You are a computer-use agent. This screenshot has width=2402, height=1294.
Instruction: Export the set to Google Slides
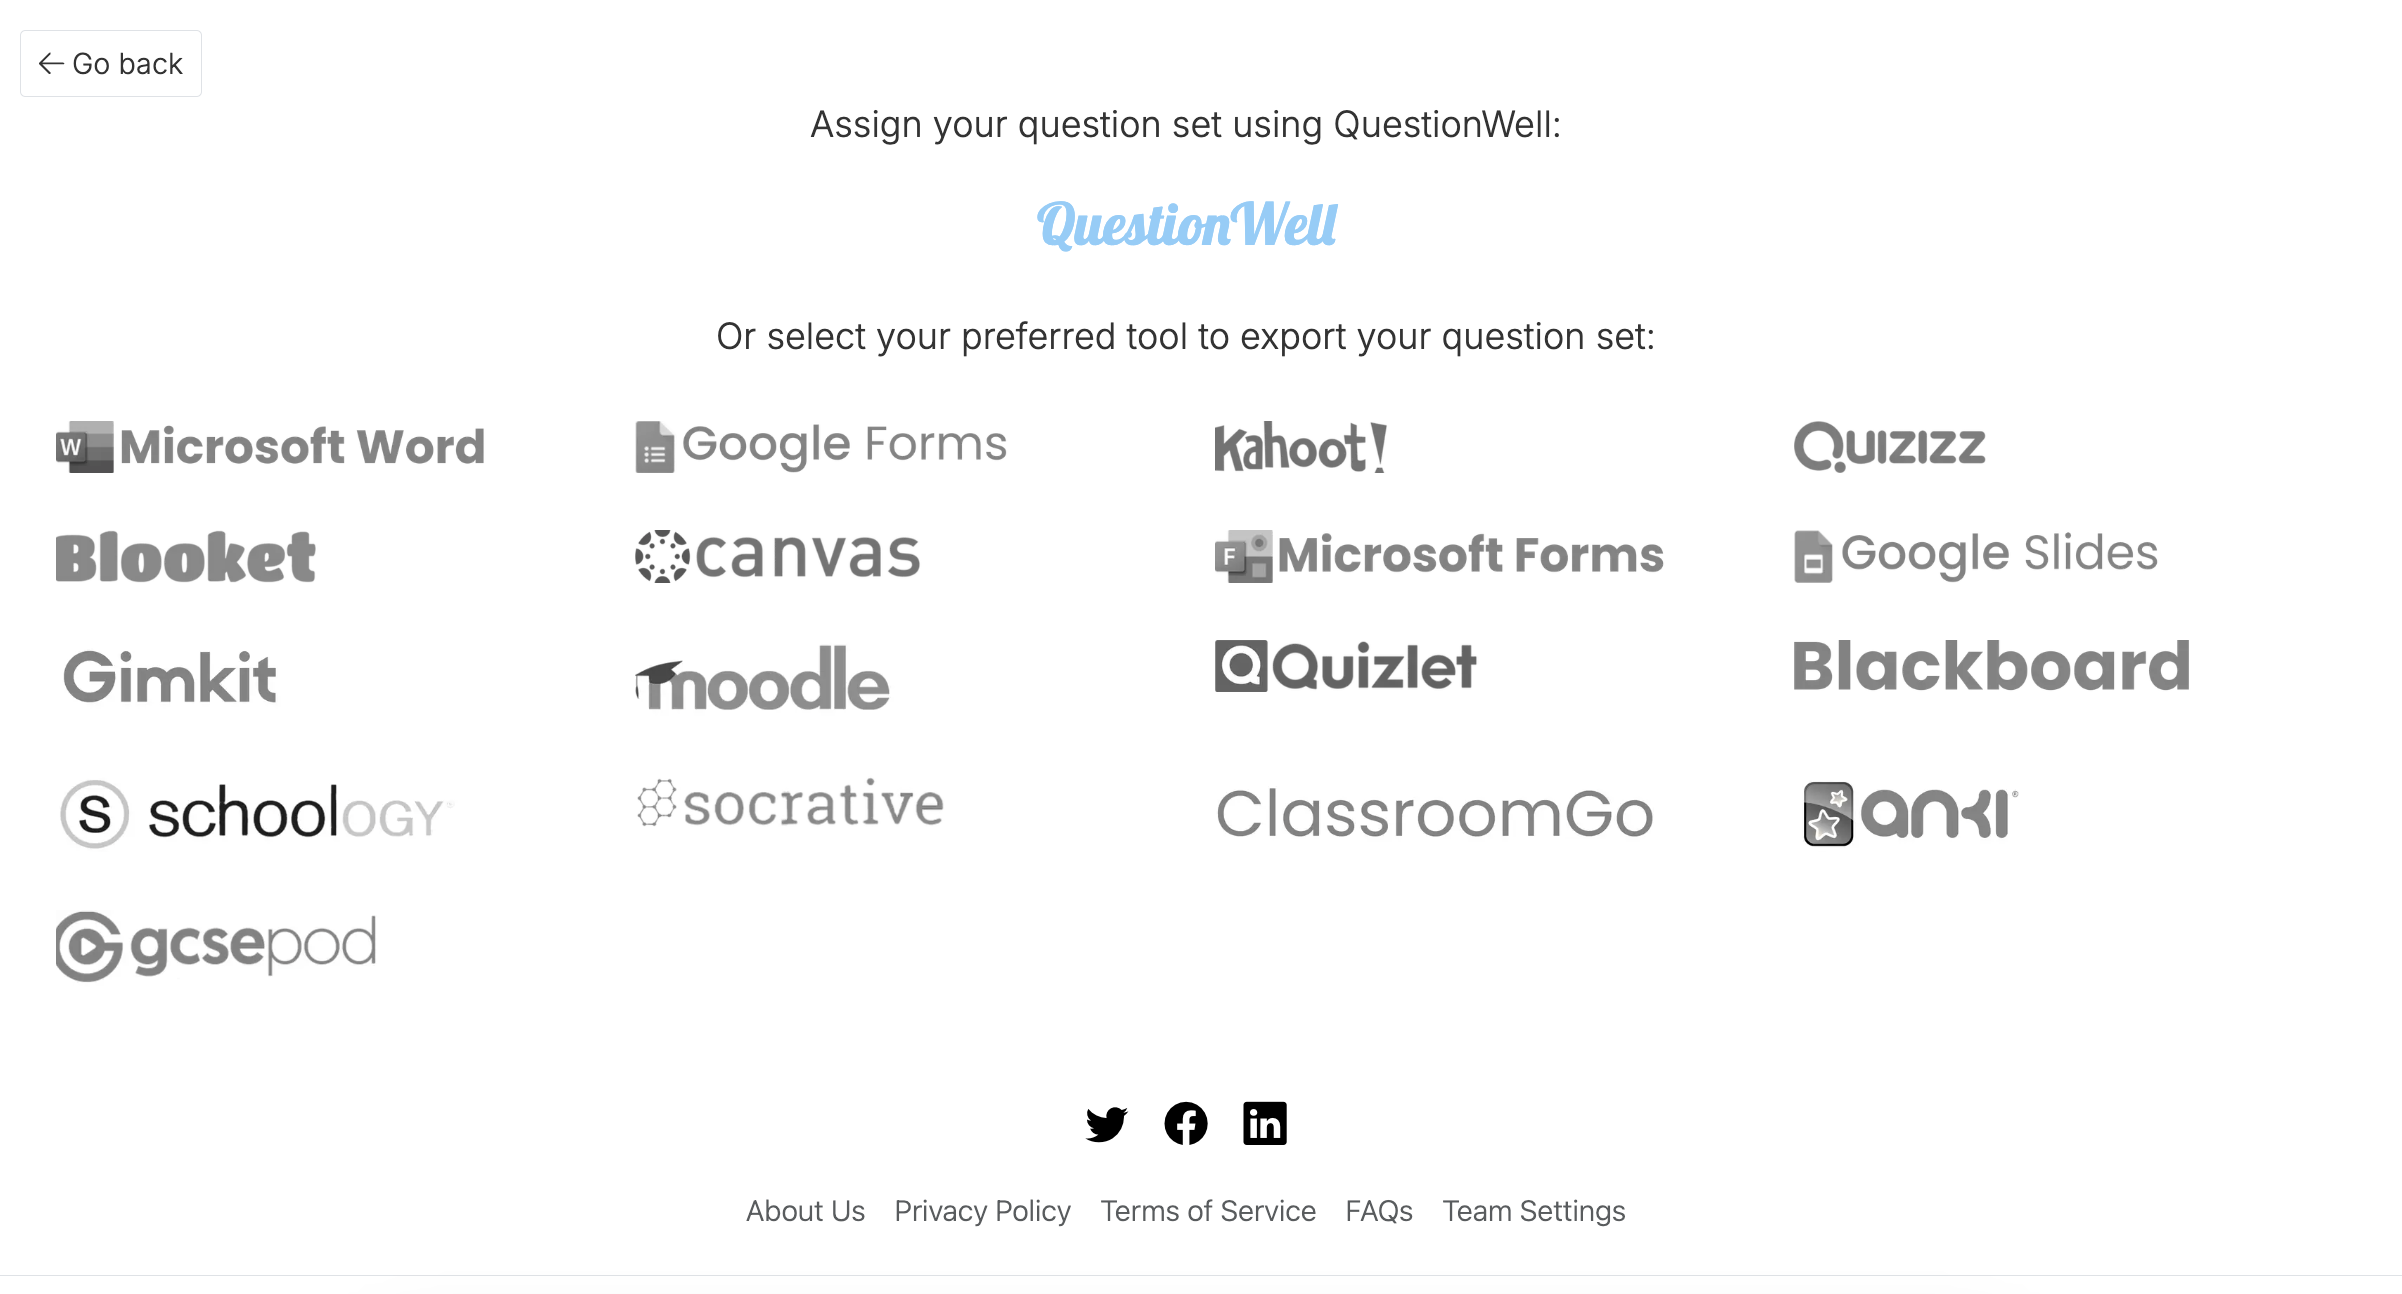coord(1977,555)
